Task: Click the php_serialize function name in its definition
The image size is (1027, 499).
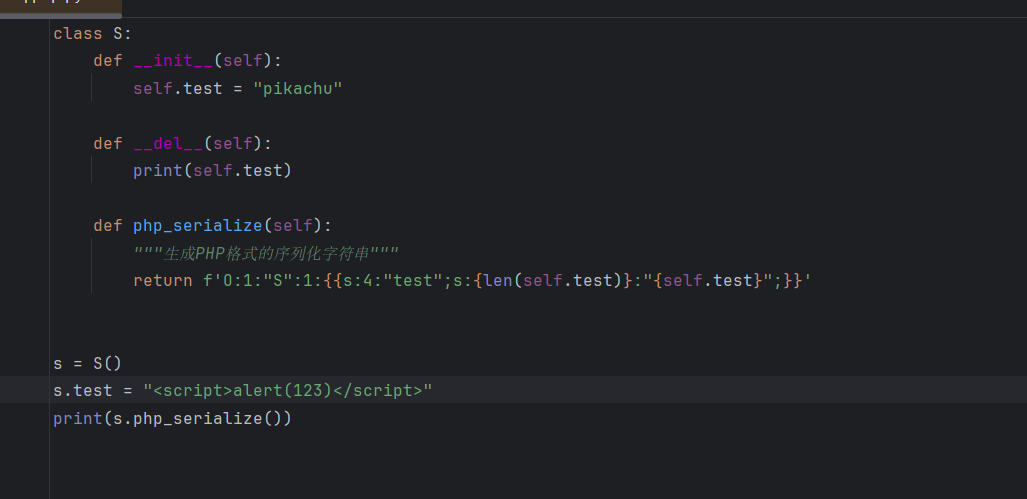Action: pyautogui.click(x=201, y=225)
